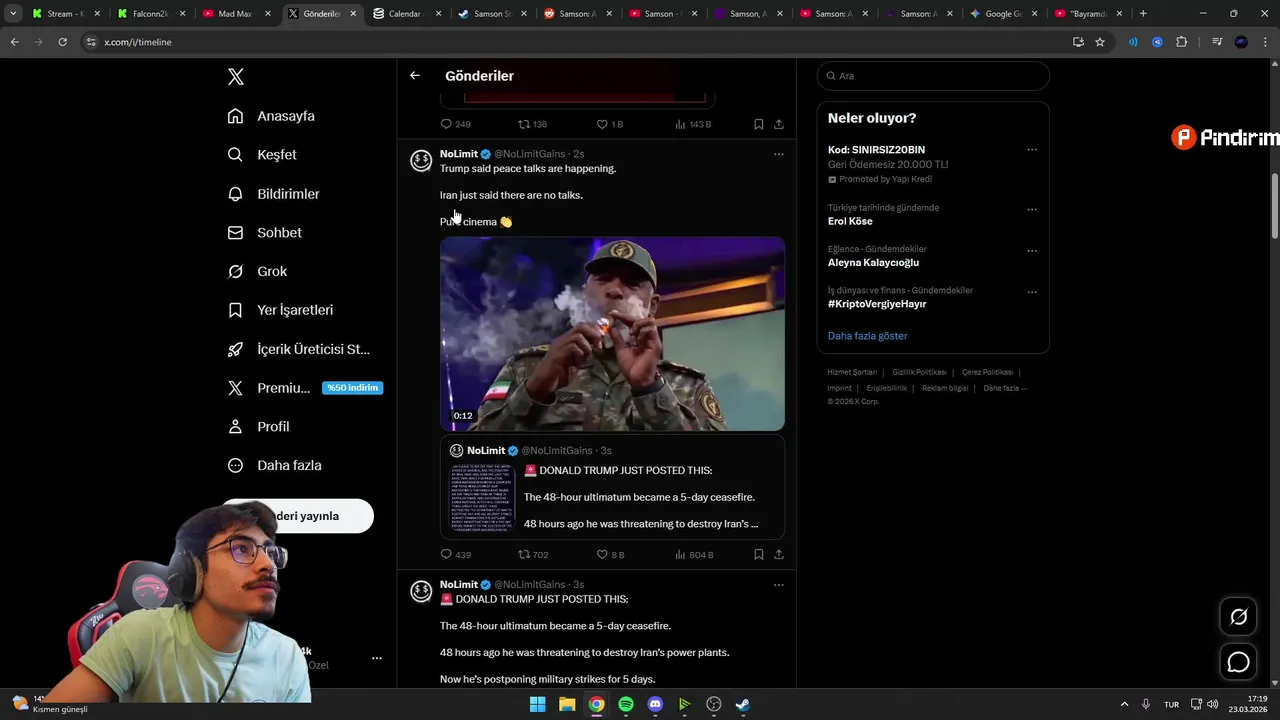Open Profil page
The height and width of the screenshot is (720, 1280).
coord(259,427)
